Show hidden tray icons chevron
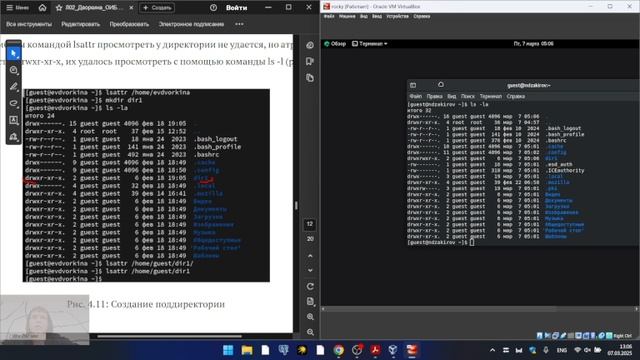640x360 pixels. pos(492,350)
